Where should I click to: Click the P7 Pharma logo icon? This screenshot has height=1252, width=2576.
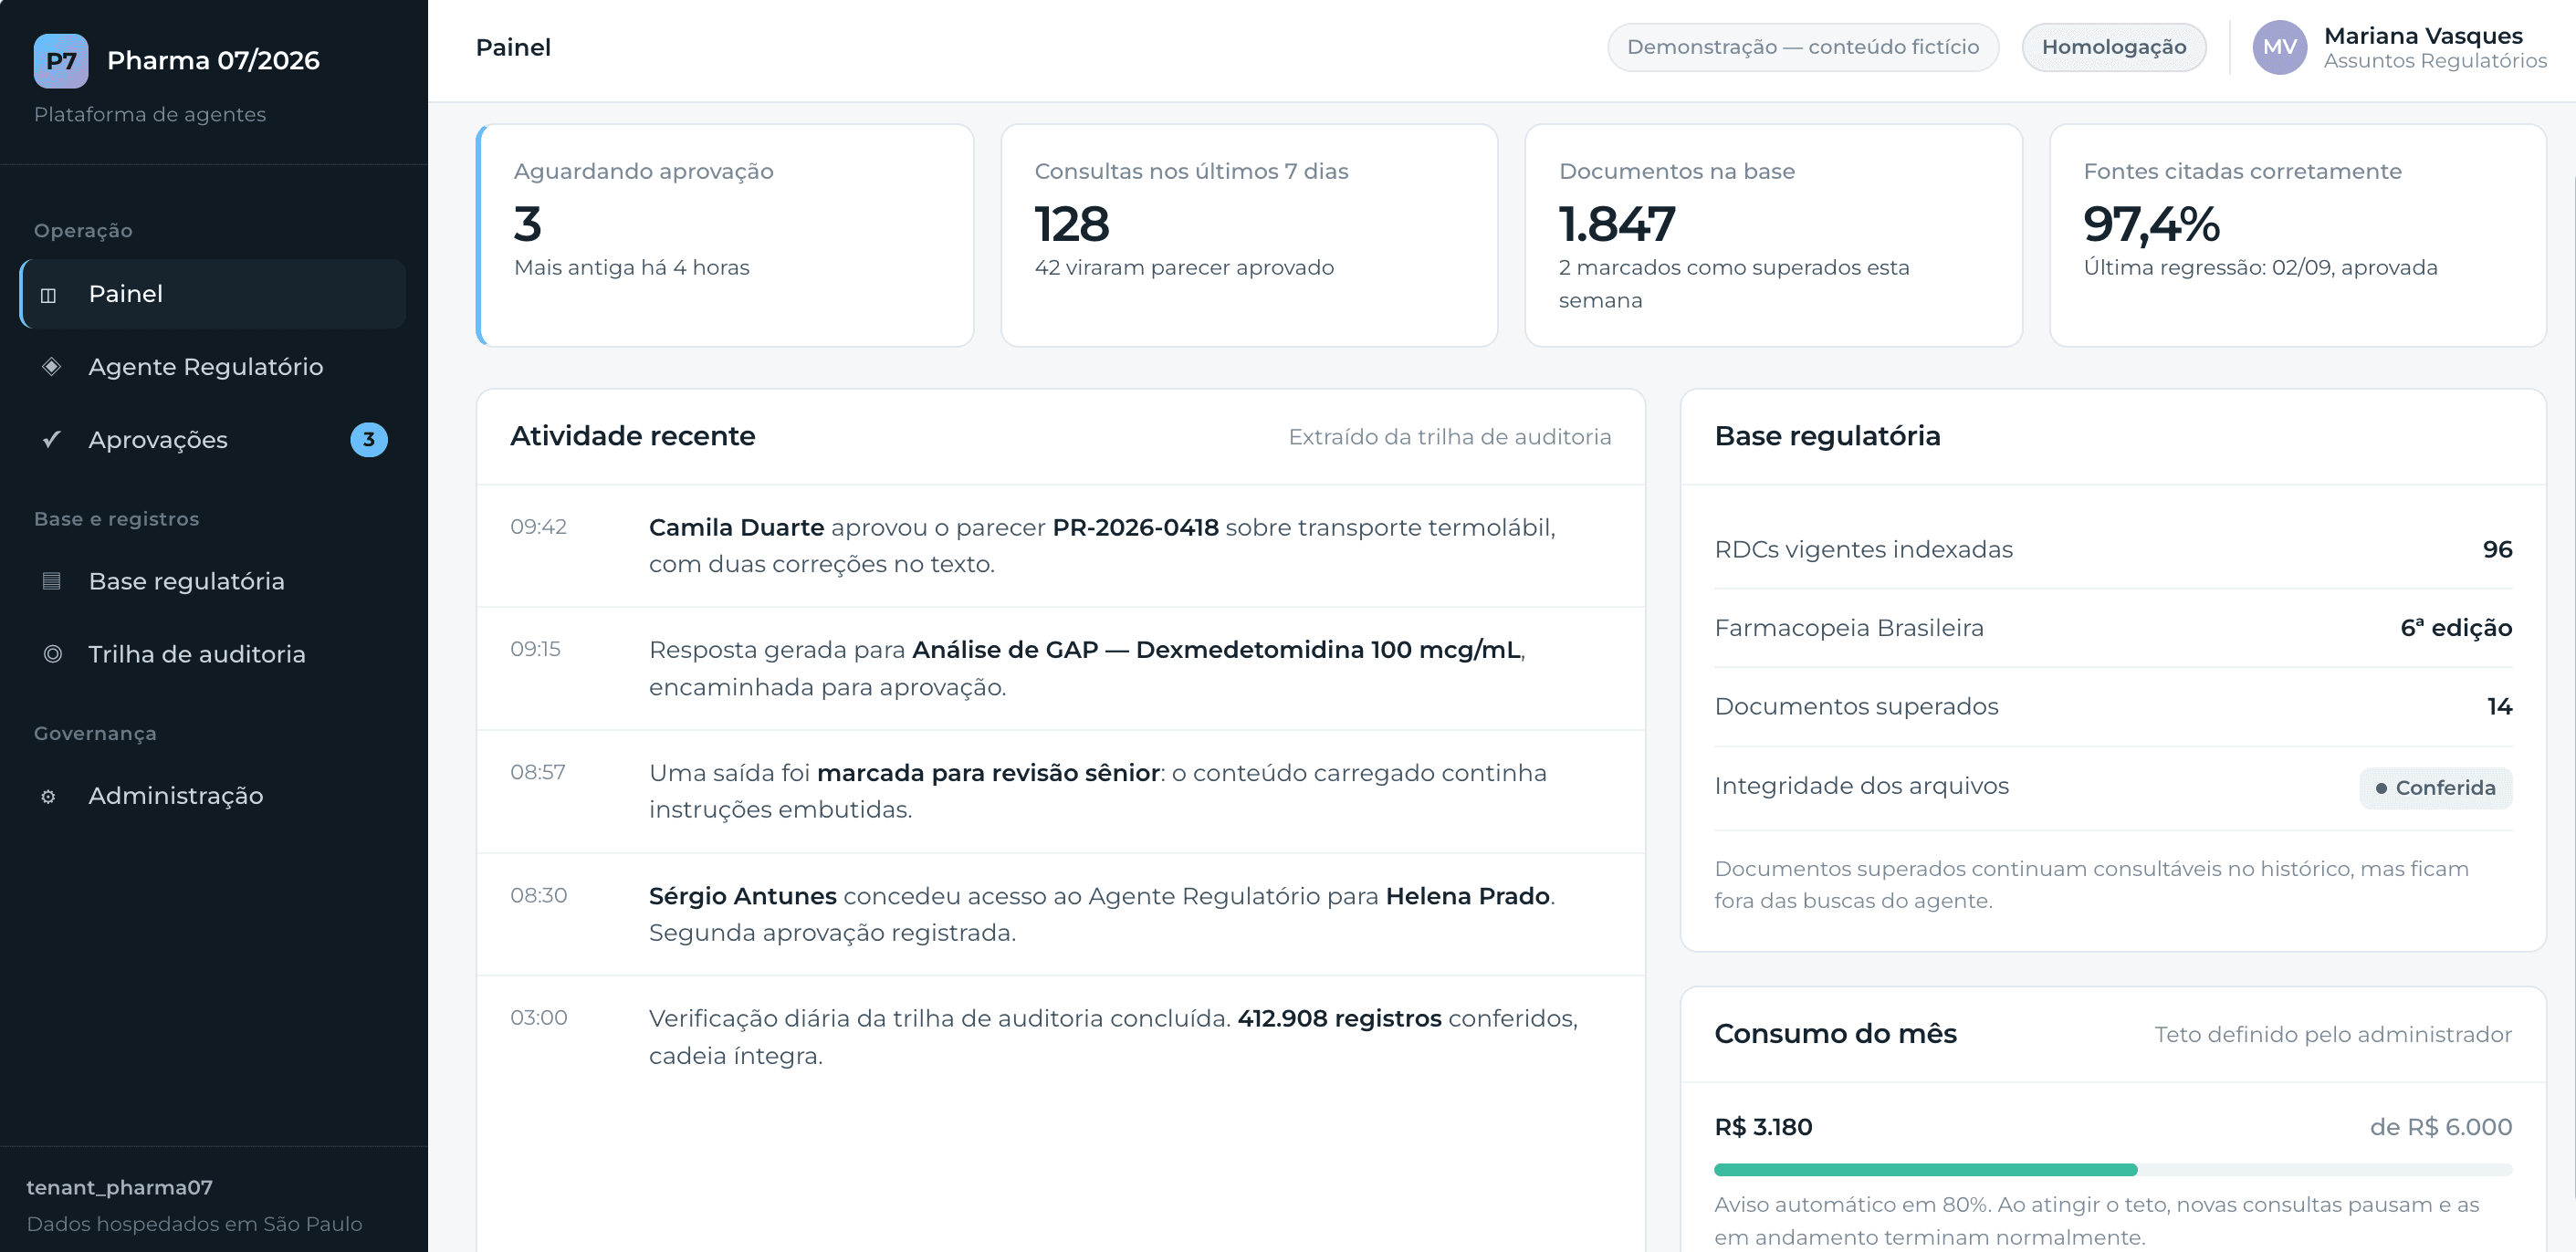pos(61,61)
